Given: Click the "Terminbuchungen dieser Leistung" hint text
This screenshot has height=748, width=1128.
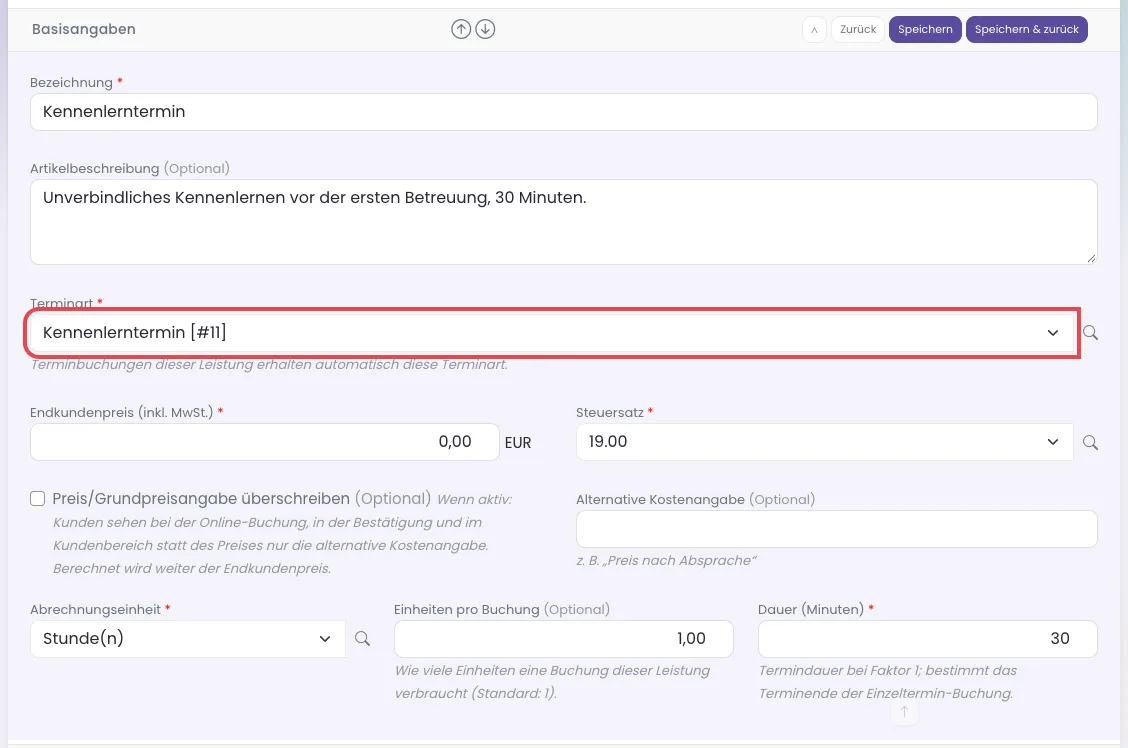Looking at the screenshot, I should coord(269,365).
